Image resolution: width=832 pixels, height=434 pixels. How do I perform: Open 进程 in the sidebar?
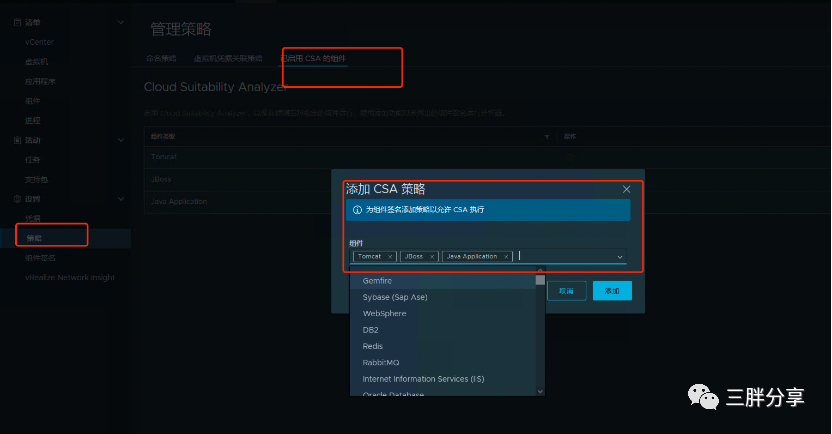(x=32, y=120)
